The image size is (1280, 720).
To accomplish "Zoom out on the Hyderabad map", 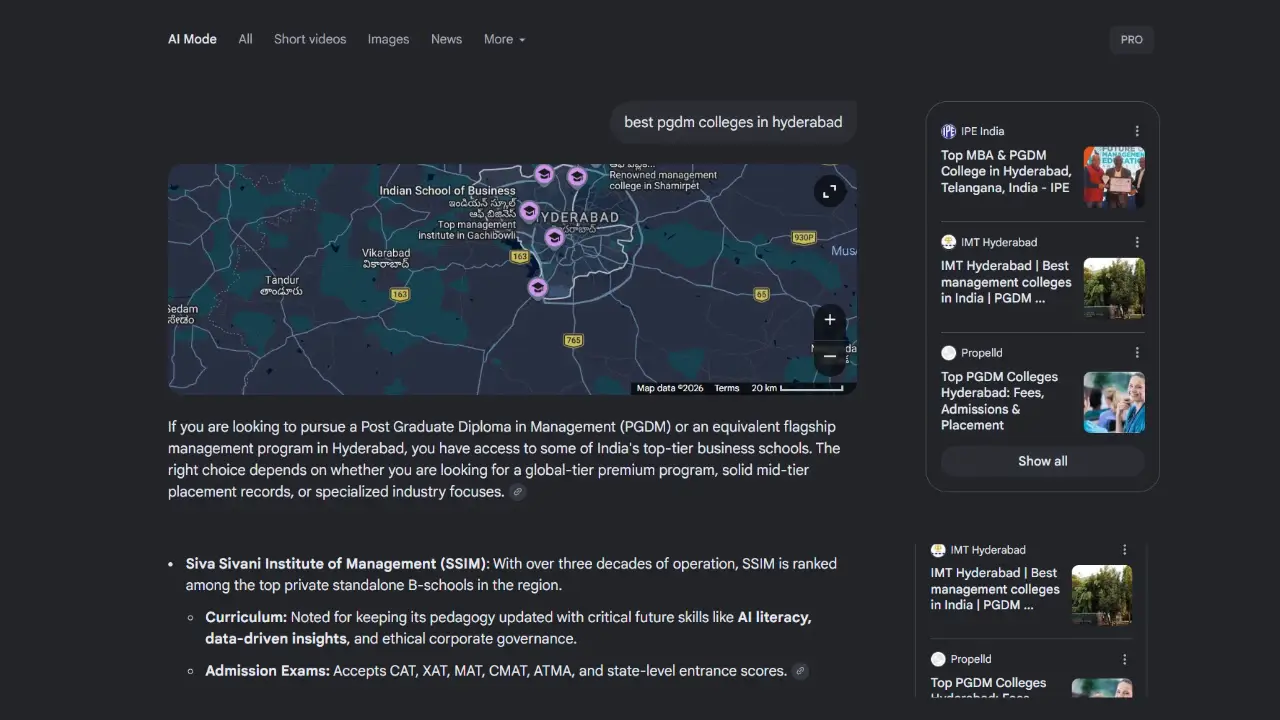I will pyautogui.click(x=830, y=356).
